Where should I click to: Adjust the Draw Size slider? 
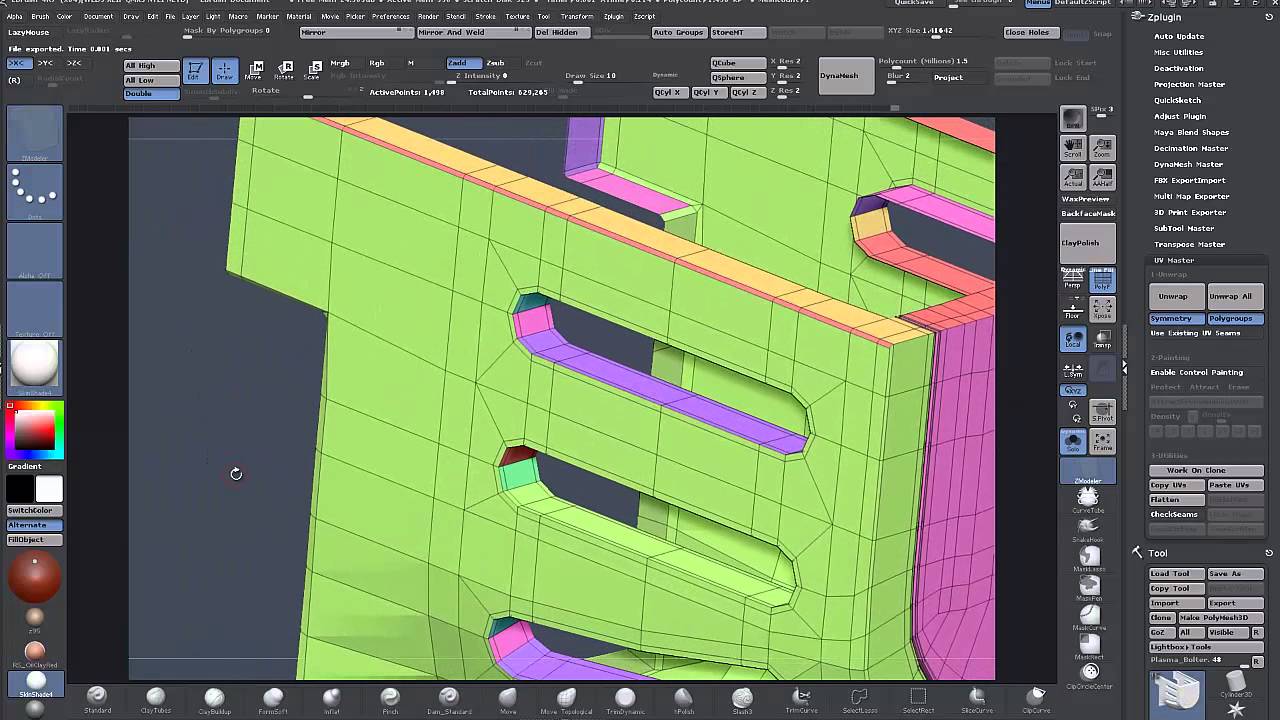[x=590, y=78]
